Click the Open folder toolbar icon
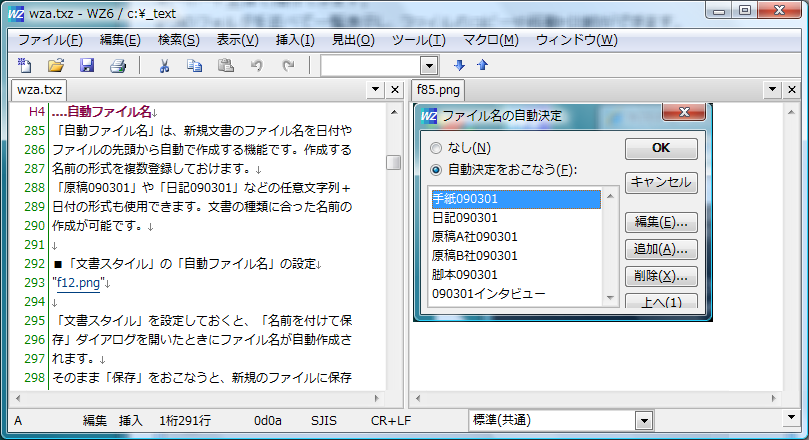Viewport: 809px width, 440px height. (x=55, y=66)
